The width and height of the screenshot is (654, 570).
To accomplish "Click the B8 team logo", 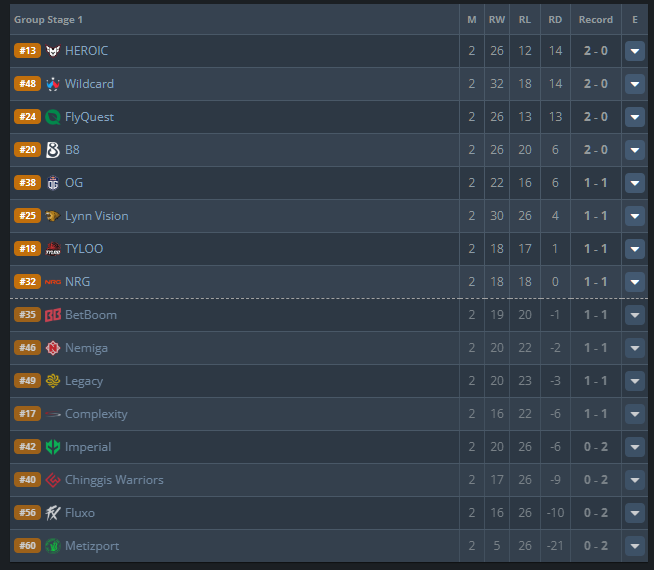I will pos(53,150).
